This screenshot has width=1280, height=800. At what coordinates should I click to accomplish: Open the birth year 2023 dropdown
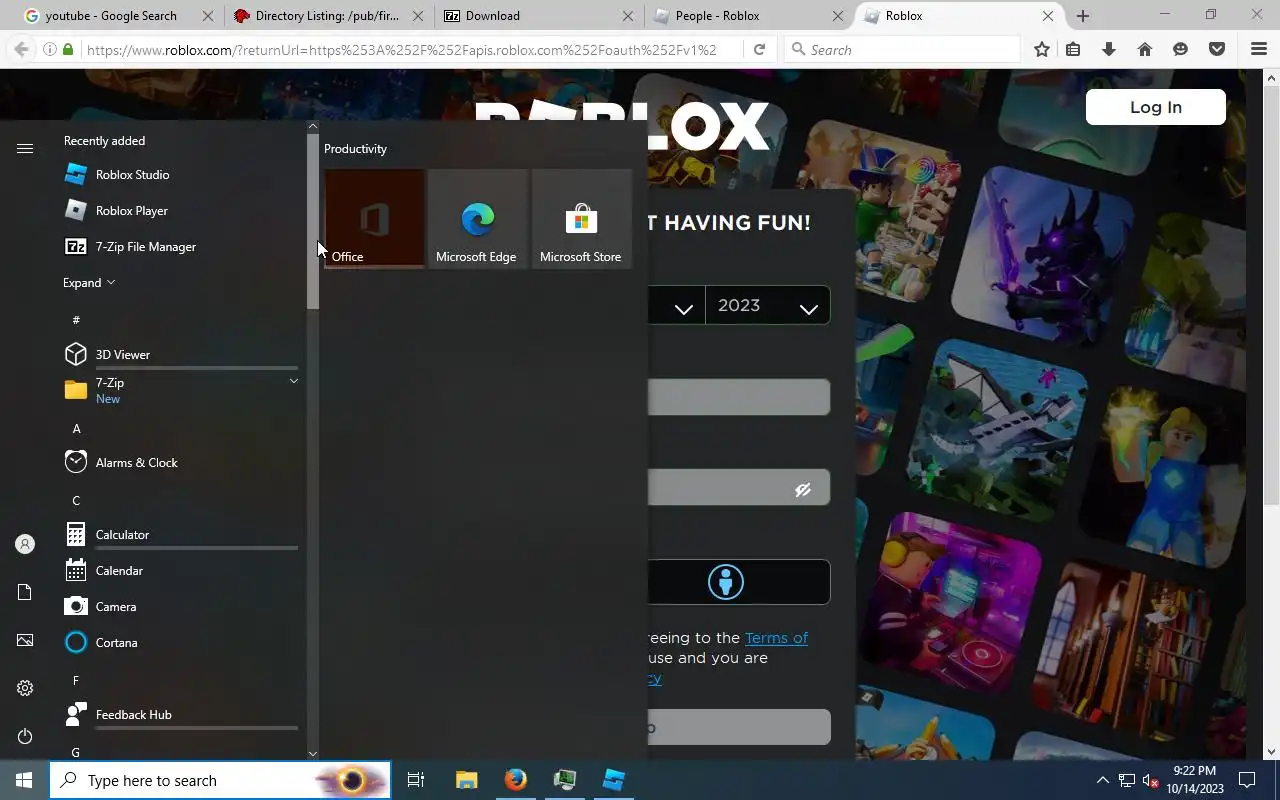768,306
